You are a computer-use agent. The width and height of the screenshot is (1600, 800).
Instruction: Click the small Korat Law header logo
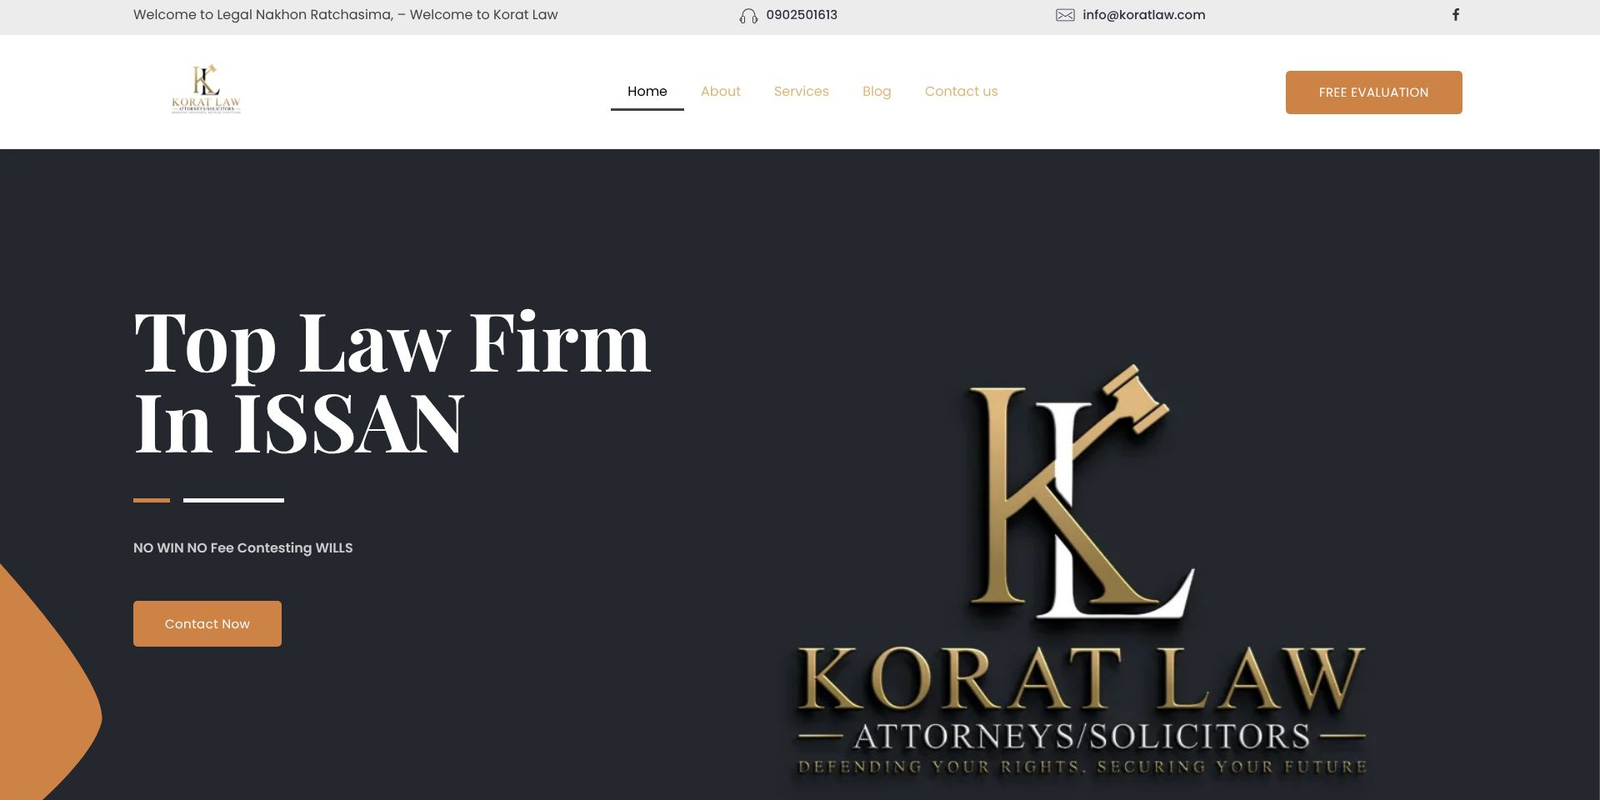206,90
